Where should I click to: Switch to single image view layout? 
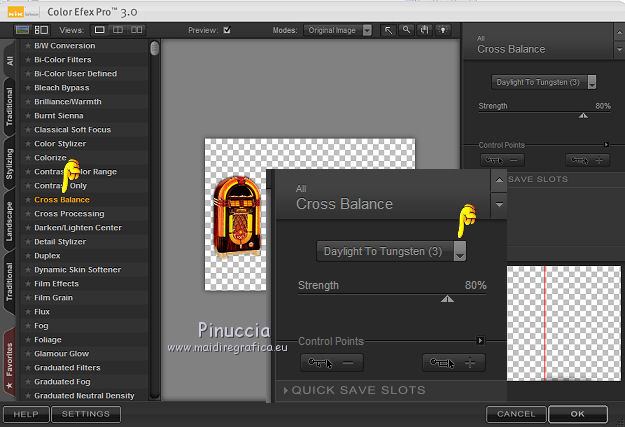click(x=100, y=30)
